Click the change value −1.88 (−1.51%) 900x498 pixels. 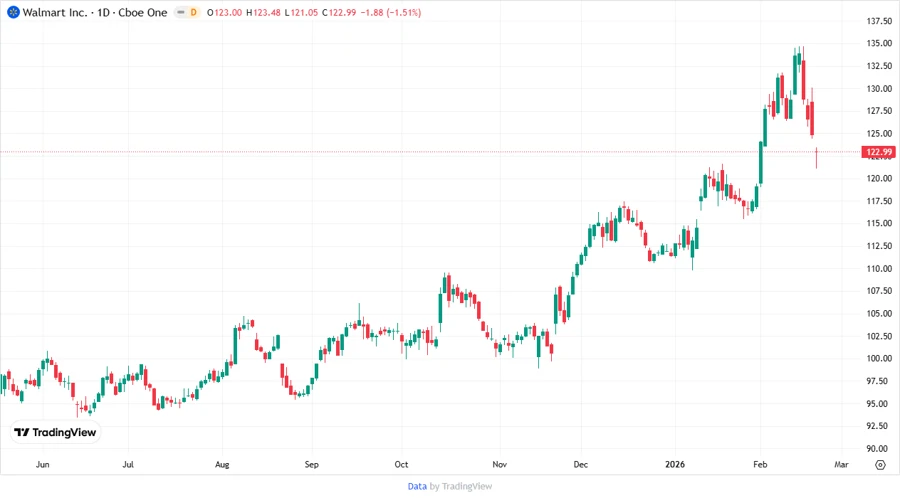pos(391,12)
